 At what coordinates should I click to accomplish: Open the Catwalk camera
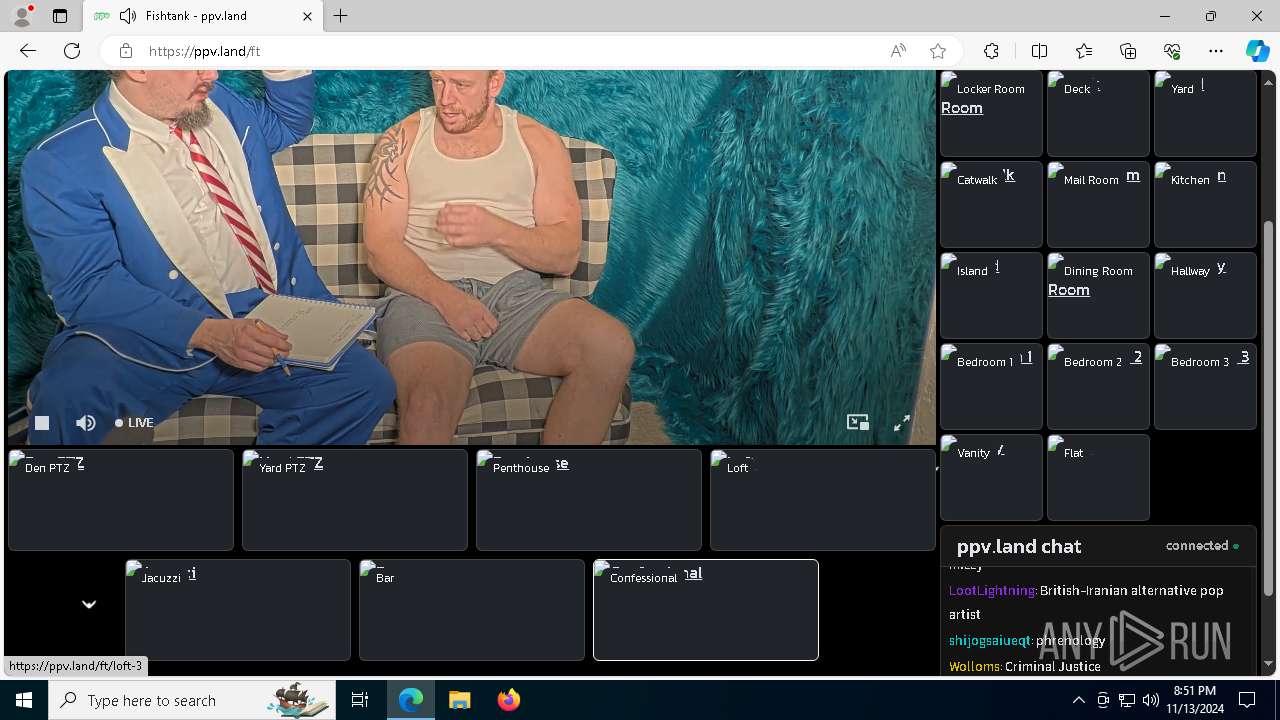coord(991,204)
